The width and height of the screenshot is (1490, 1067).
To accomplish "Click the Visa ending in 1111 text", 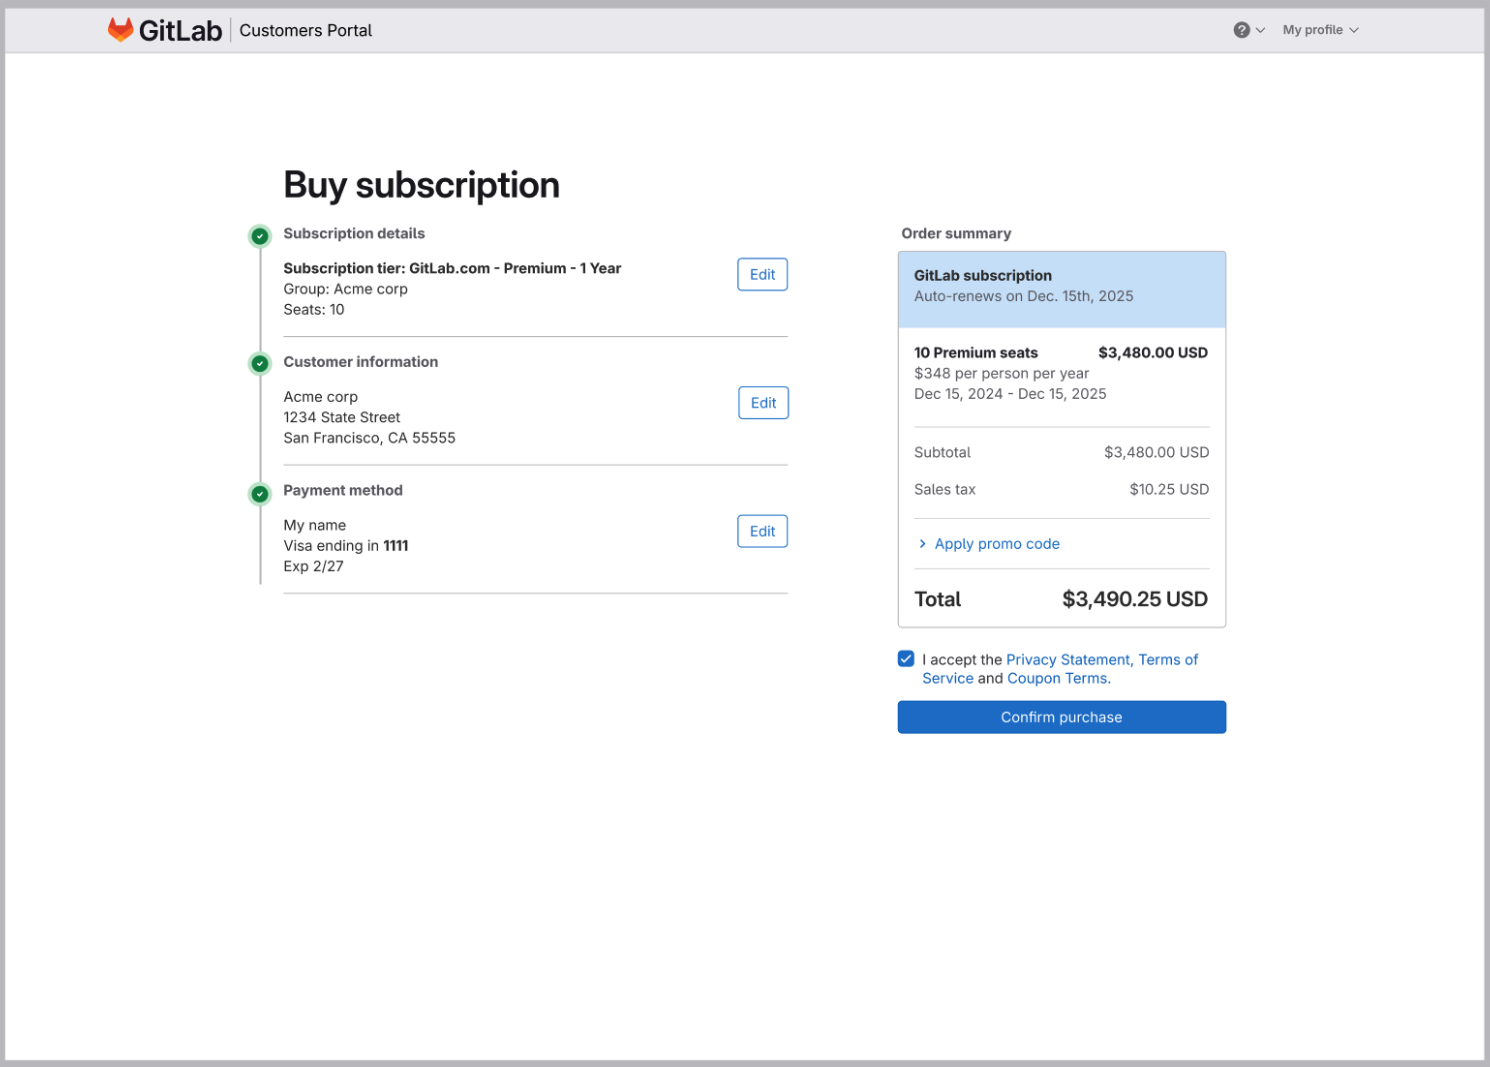I will [346, 546].
